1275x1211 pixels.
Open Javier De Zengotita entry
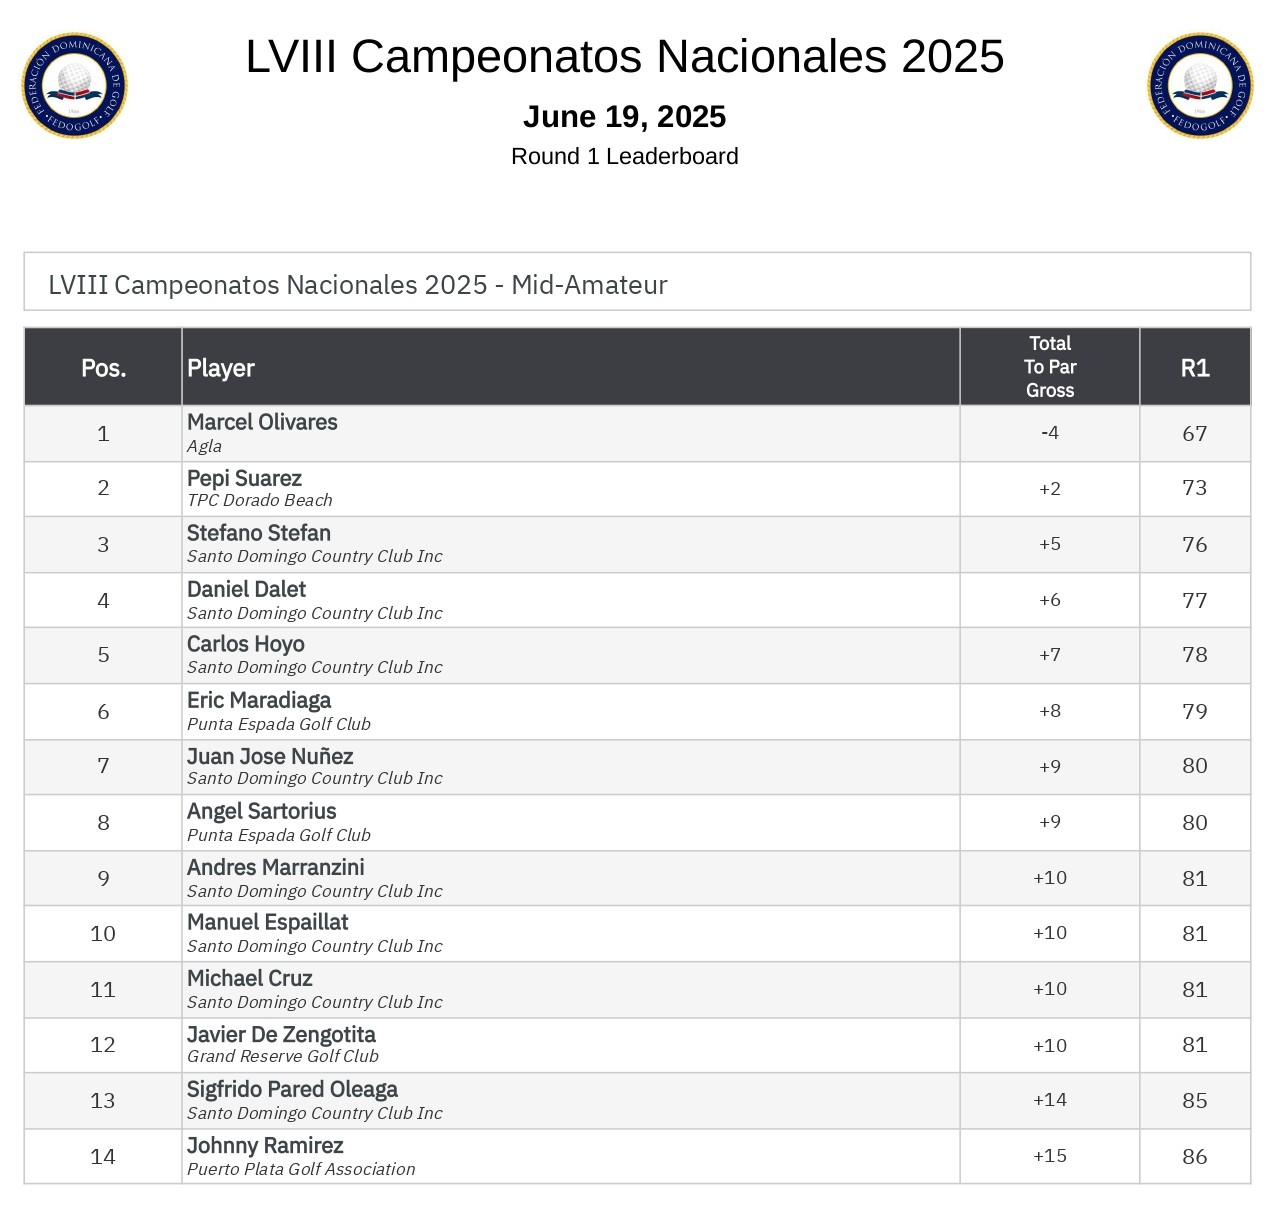click(281, 1035)
